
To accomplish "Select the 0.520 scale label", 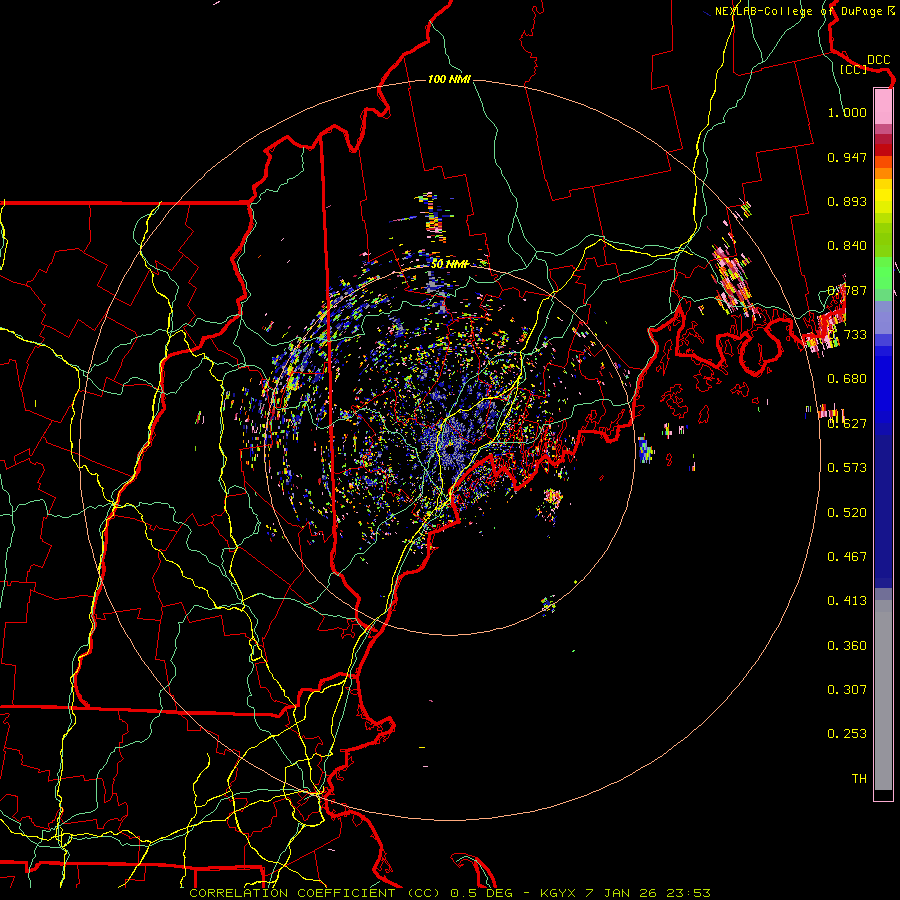I will tap(847, 513).
